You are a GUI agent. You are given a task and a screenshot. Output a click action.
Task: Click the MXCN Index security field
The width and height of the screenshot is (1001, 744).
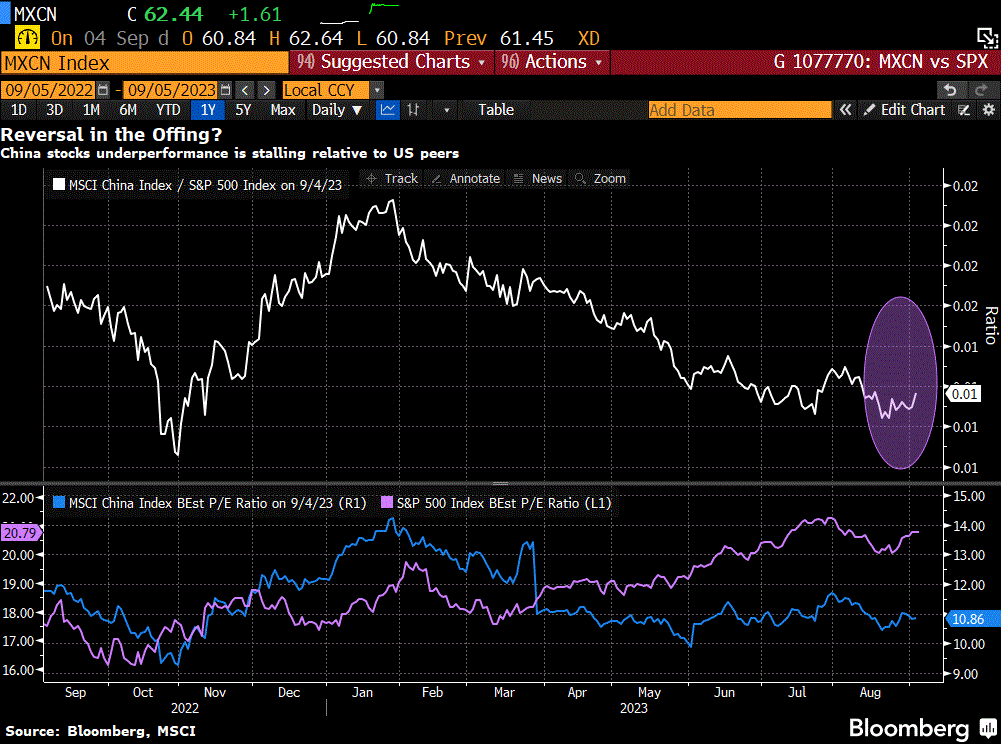144,63
